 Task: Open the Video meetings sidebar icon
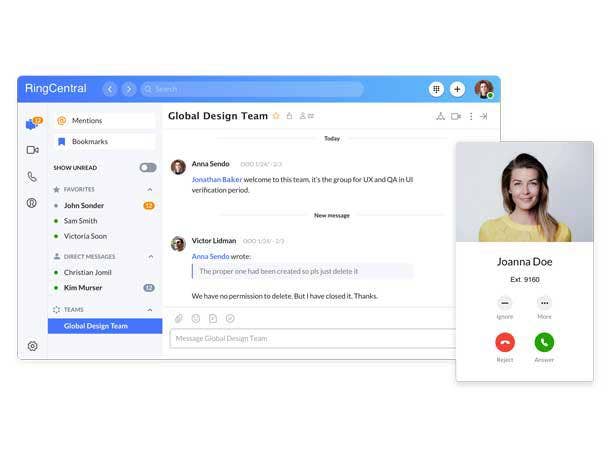pos(32,150)
